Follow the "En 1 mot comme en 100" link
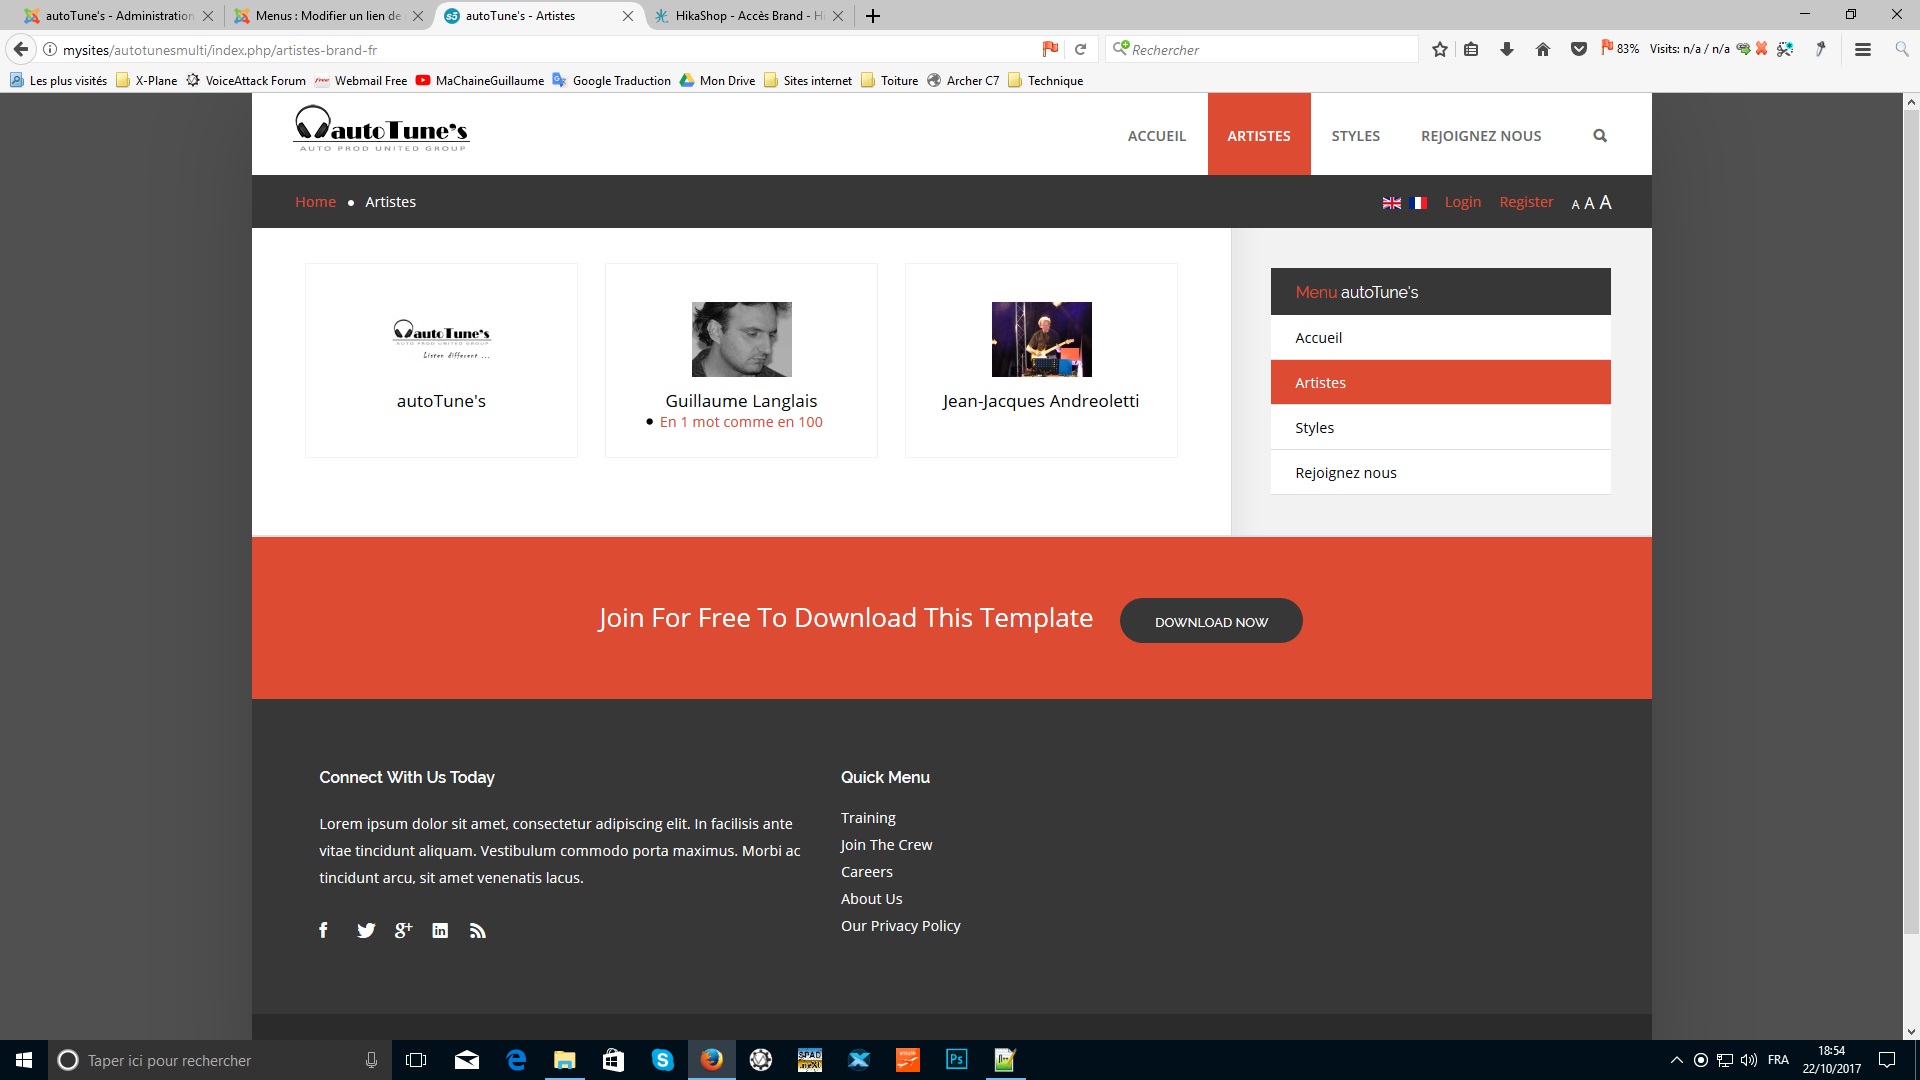This screenshot has width=1920, height=1080. 740,422
